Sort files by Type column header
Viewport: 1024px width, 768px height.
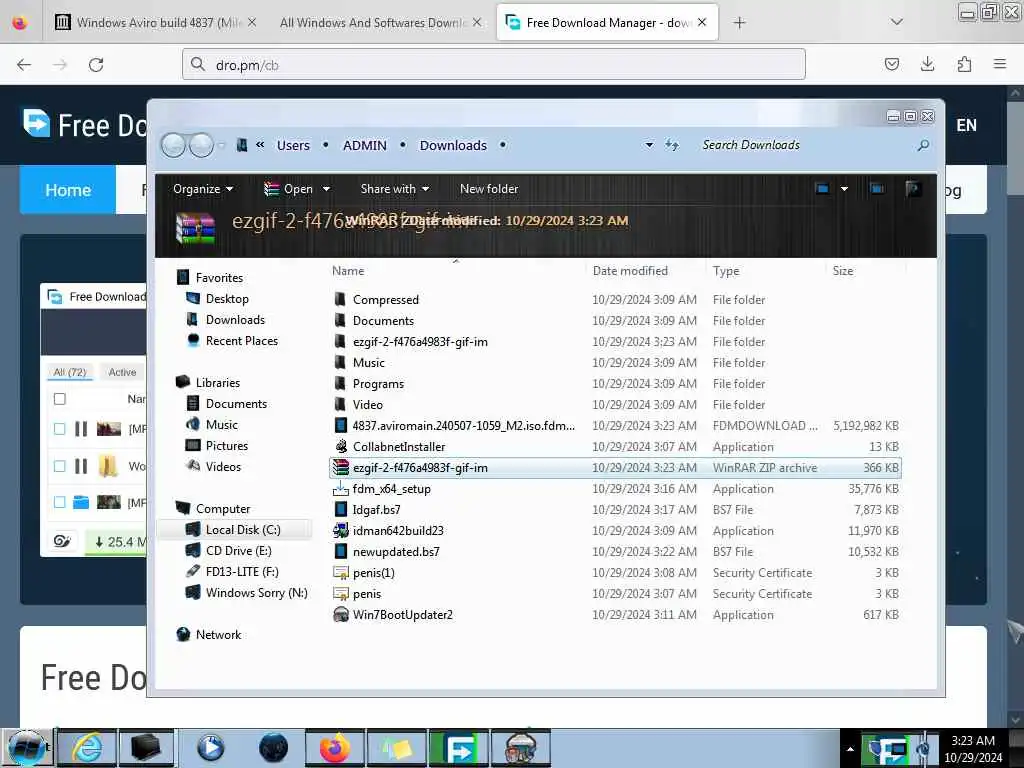(726, 270)
